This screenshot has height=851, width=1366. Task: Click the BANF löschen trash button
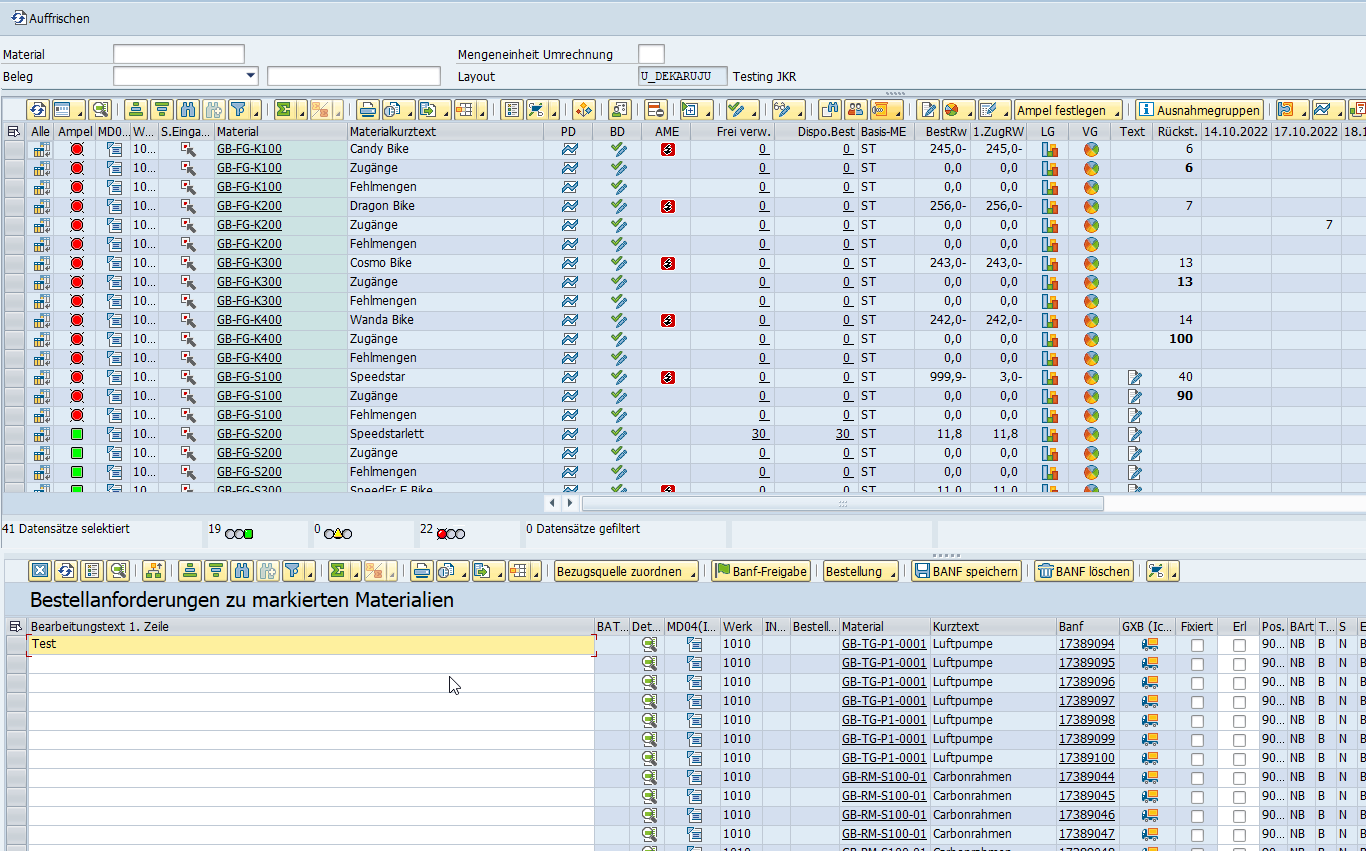coord(1084,572)
